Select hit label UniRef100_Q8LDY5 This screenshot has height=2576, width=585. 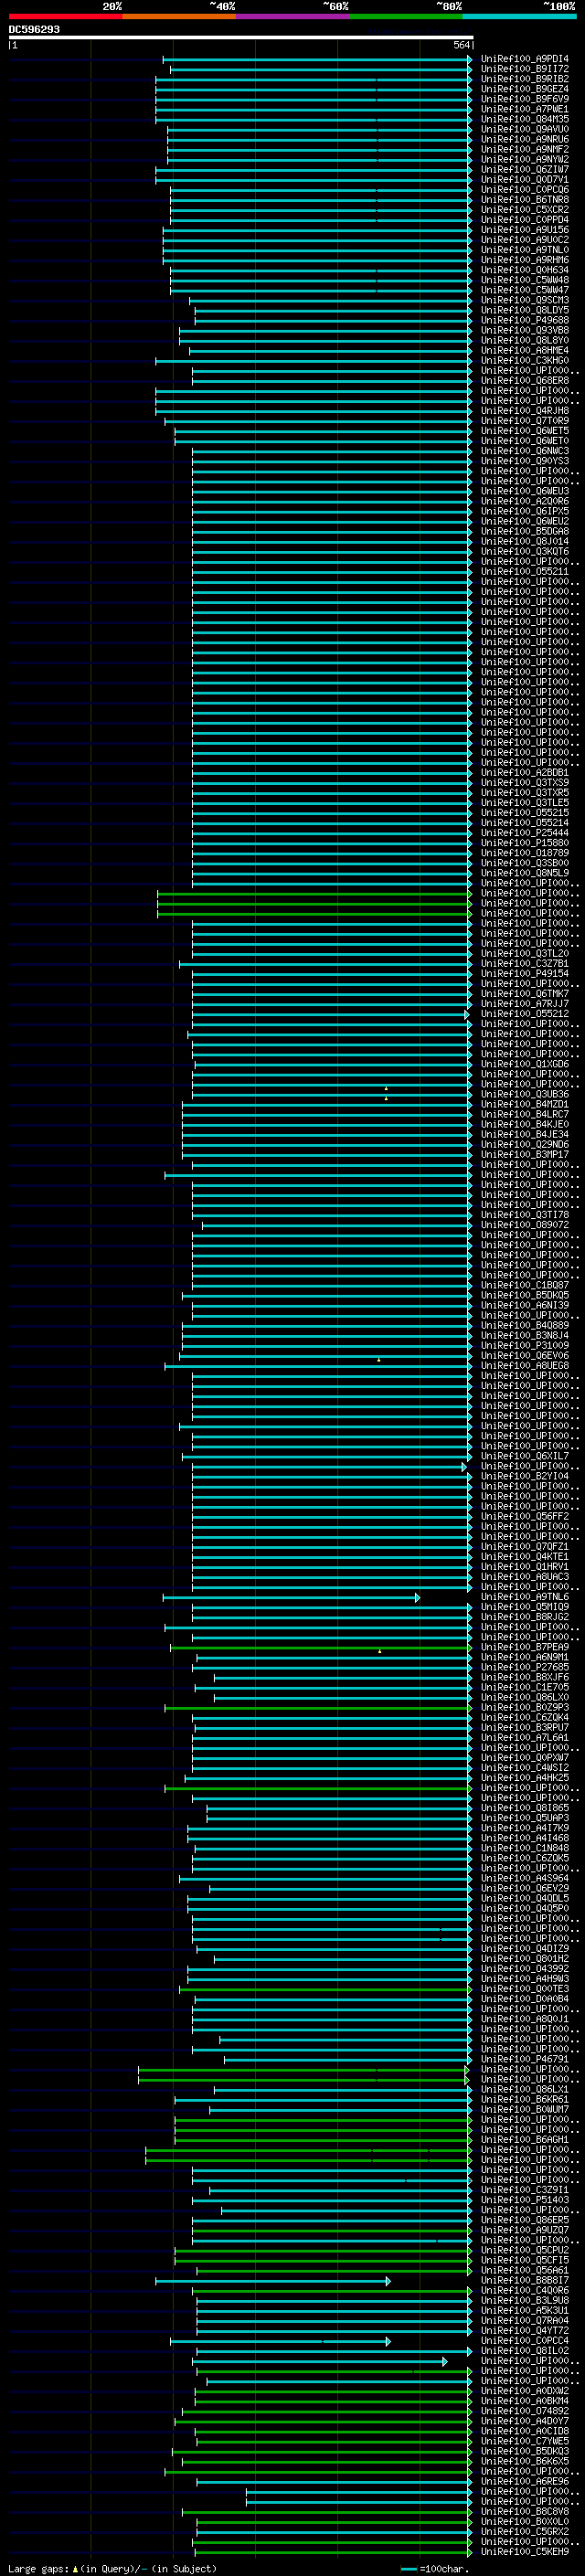[524, 310]
